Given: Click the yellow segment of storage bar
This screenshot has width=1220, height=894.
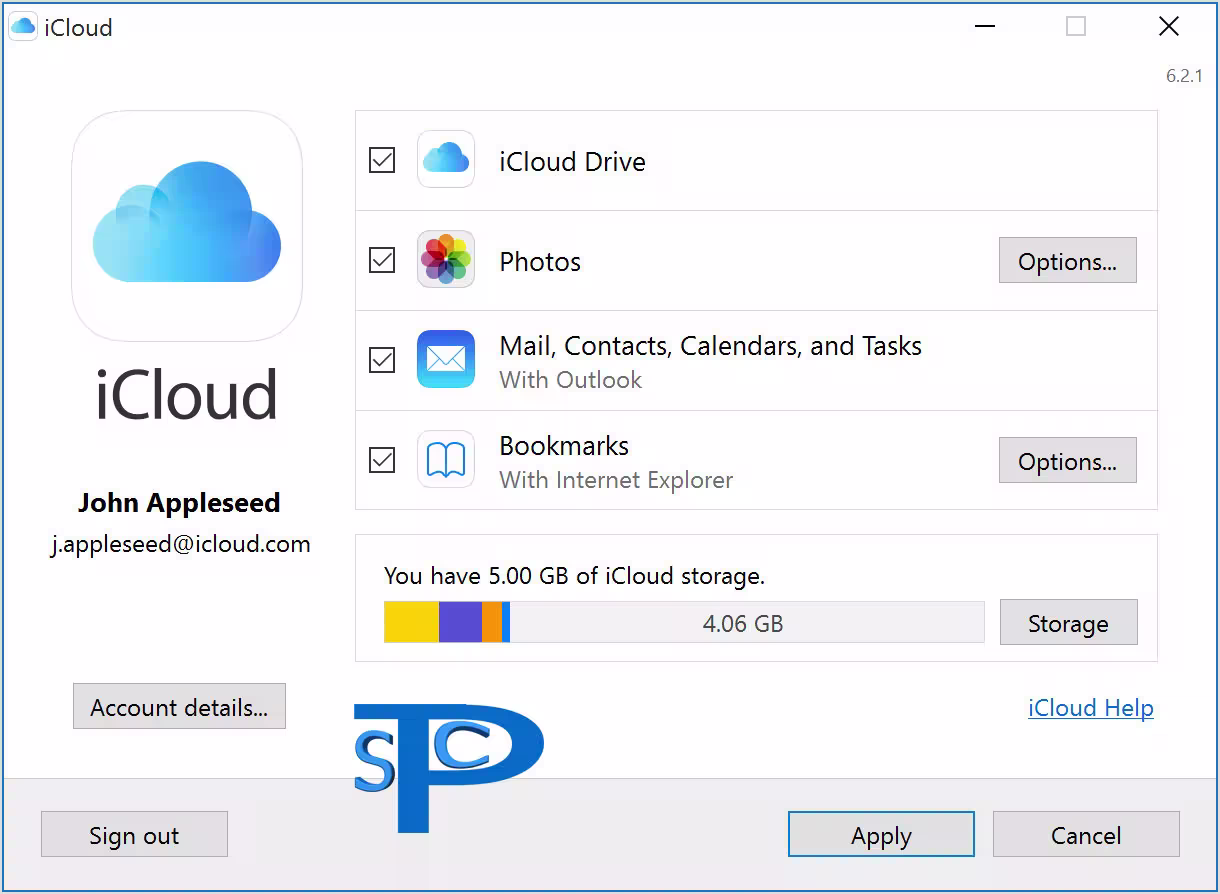Looking at the screenshot, I should pos(411,622).
